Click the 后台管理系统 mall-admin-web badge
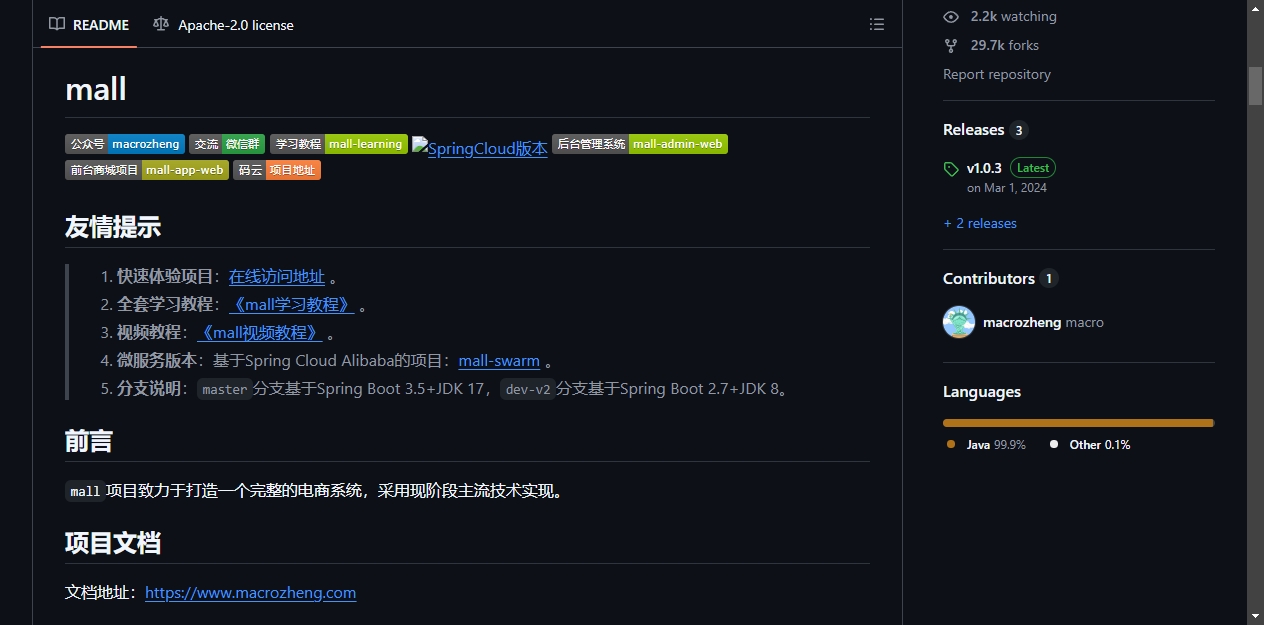1264x625 pixels. (640, 144)
